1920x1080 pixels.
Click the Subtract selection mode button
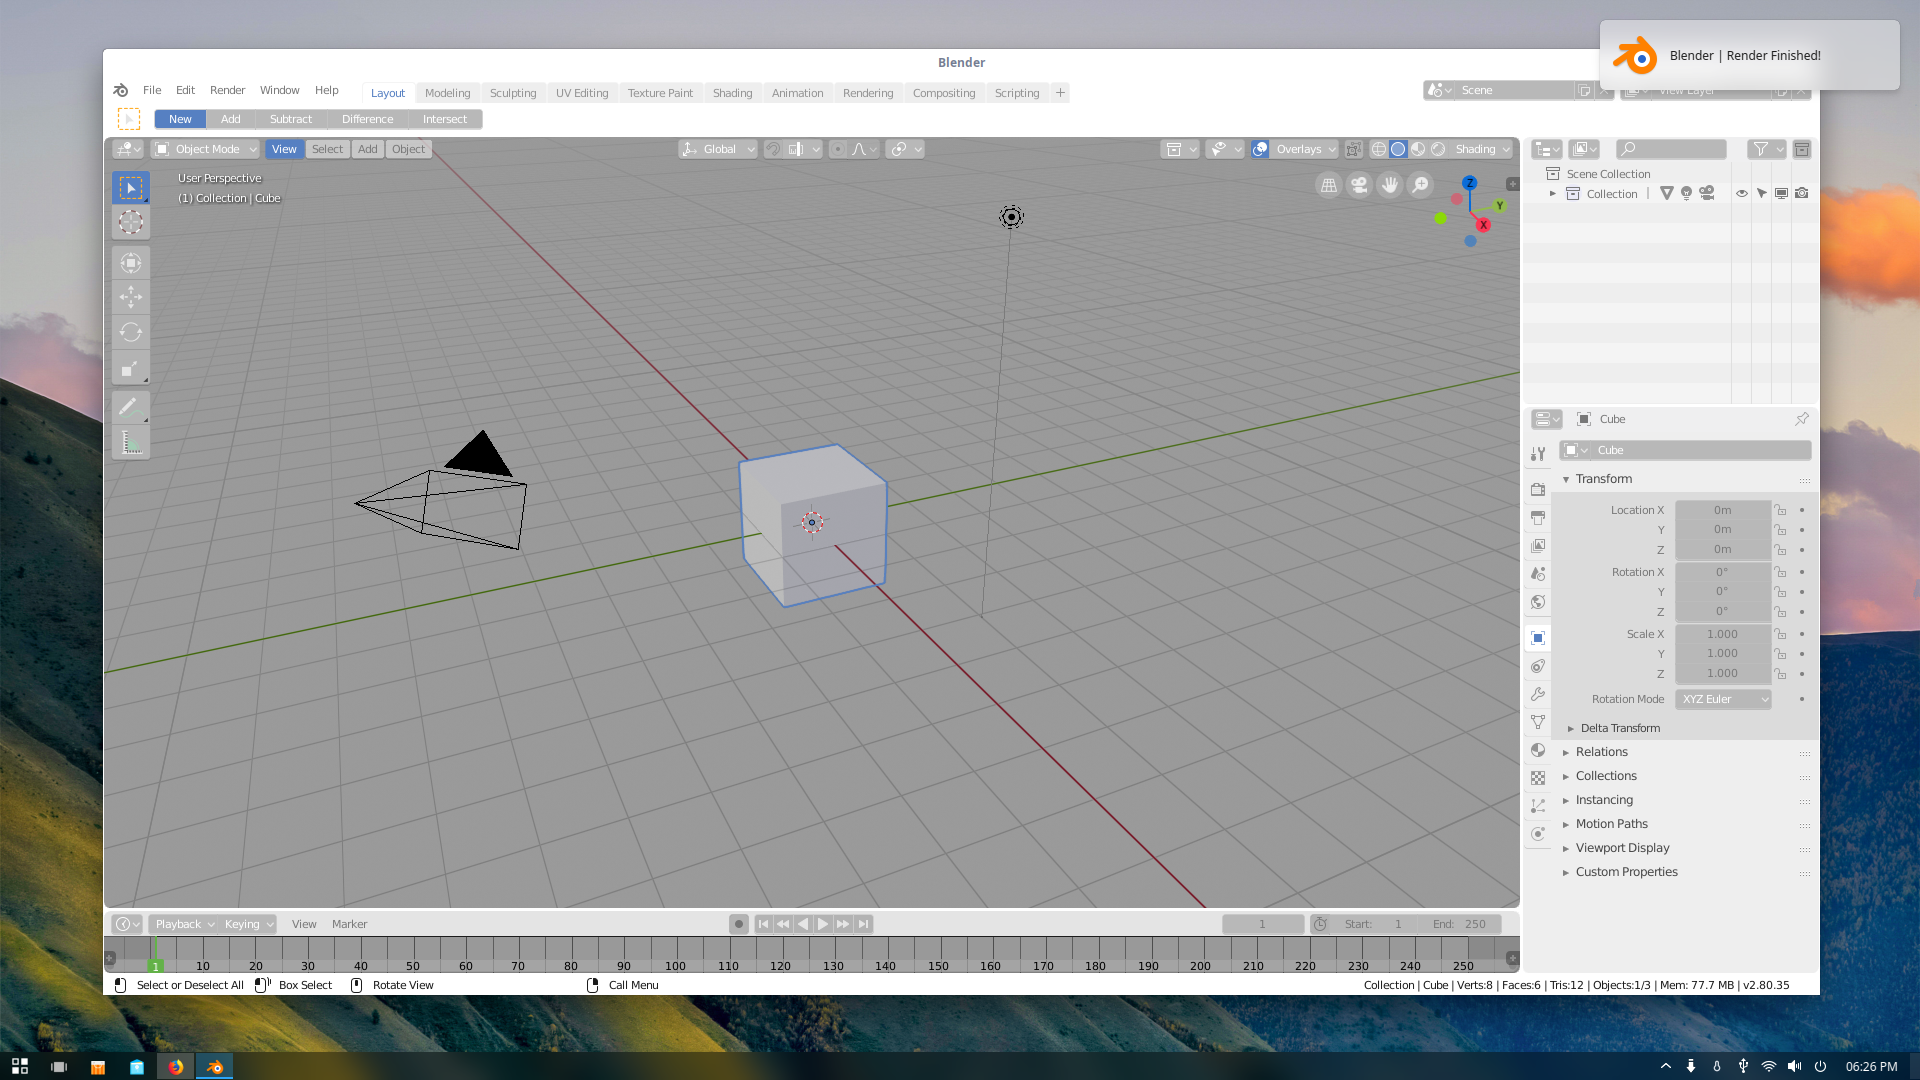291,119
